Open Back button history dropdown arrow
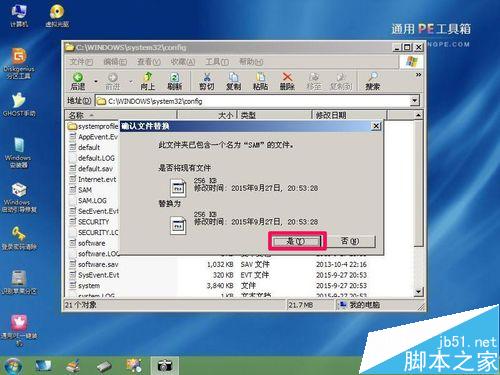 96,81
